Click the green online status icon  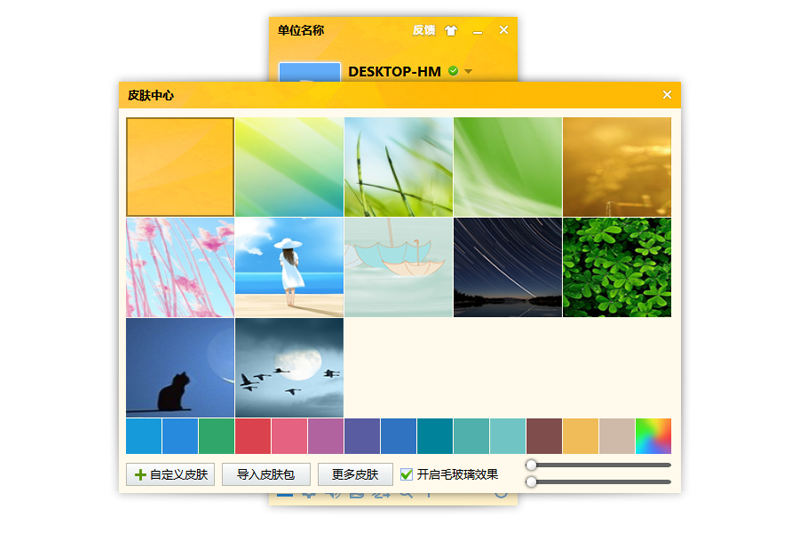pos(453,71)
